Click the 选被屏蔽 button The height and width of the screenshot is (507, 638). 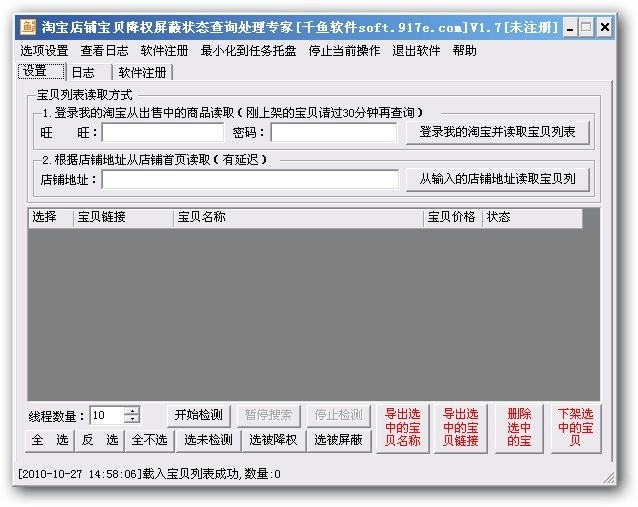[339, 440]
